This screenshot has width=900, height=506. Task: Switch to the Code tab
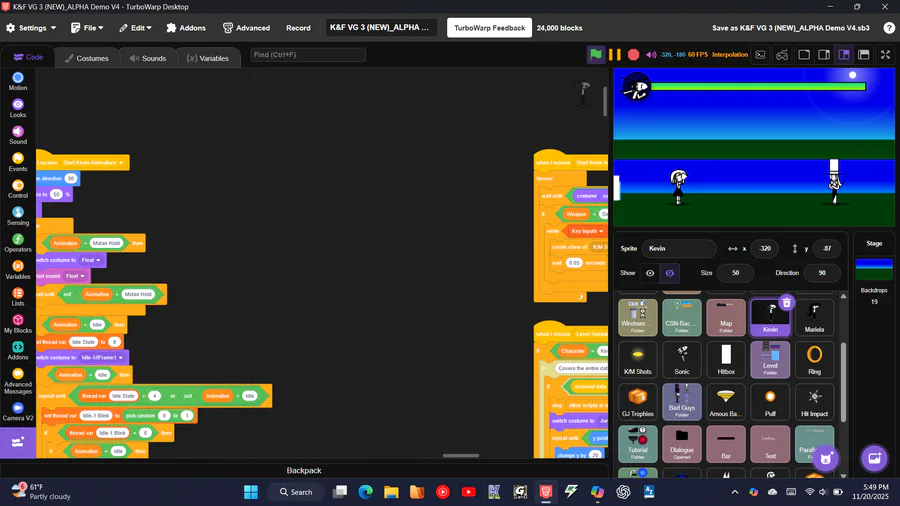(28, 57)
